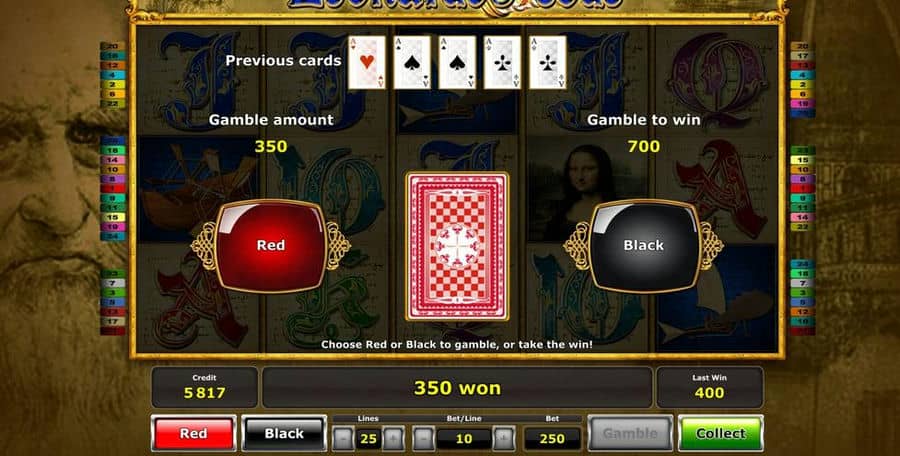Decrease the Bet/Line value
This screenshot has height=456, width=900.
[423, 439]
